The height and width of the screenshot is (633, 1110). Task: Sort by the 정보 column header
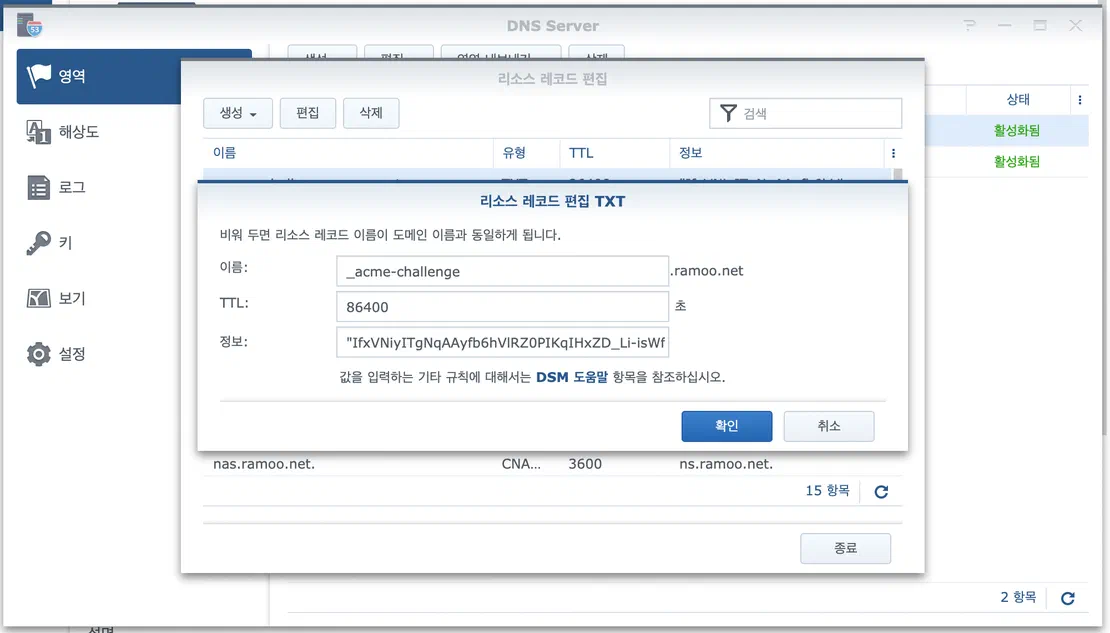tap(777, 153)
